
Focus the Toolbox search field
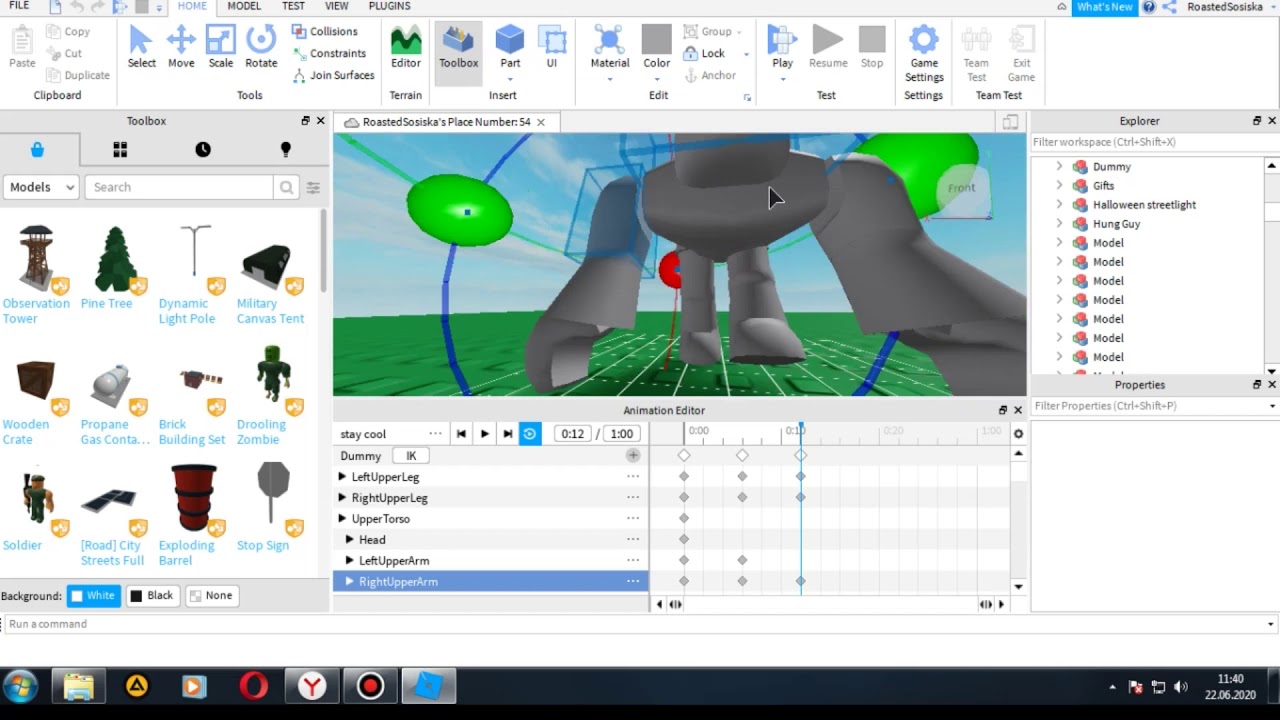tap(179, 187)
